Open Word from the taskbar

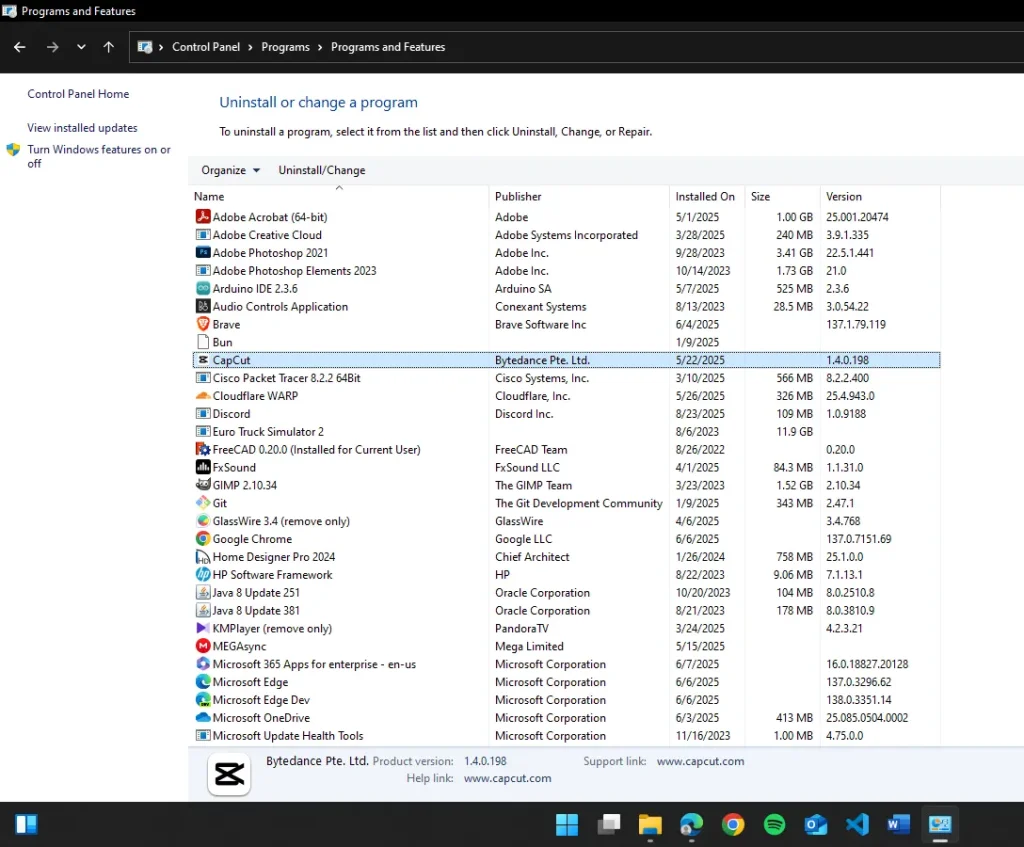(x=899, y=825)
